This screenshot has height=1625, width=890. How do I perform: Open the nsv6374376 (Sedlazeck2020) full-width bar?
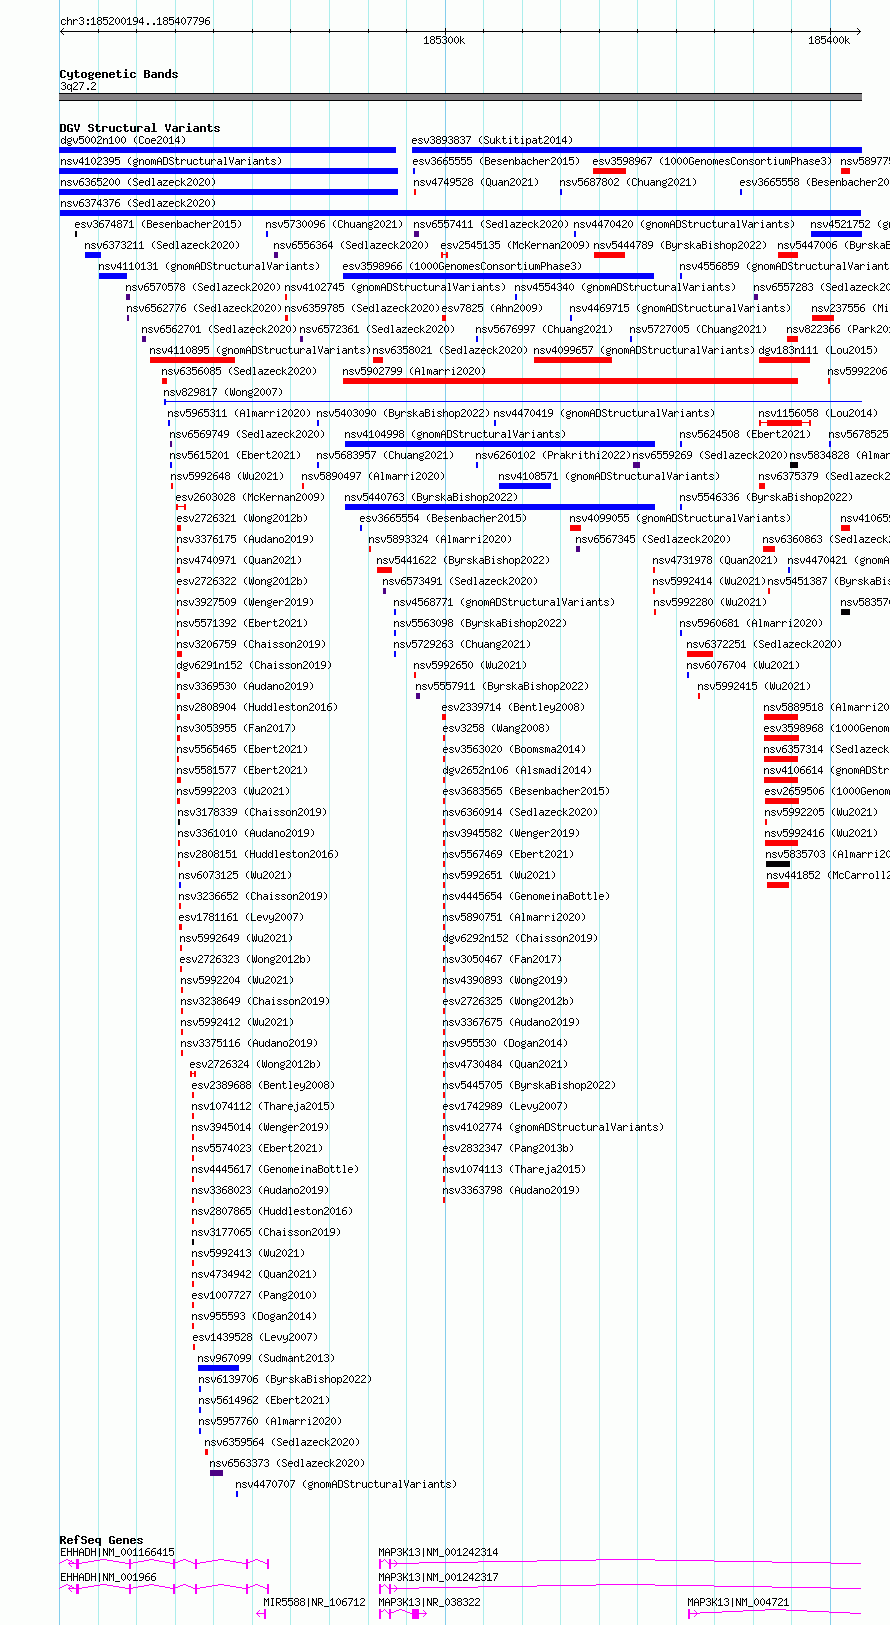[461, 213]
